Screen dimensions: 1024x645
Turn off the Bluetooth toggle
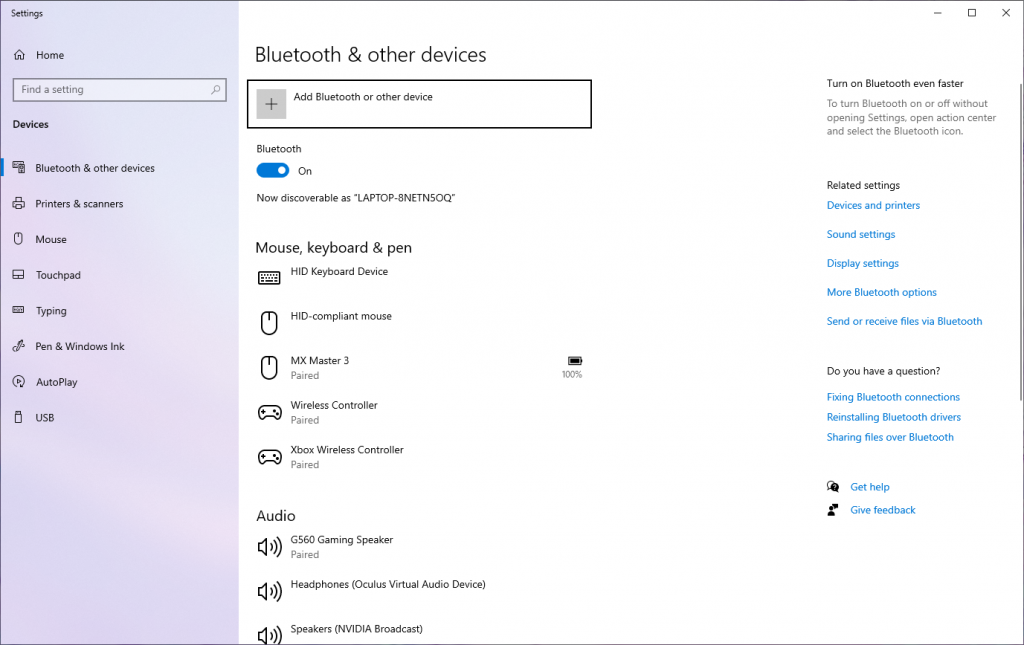click(x=273, y=171)
